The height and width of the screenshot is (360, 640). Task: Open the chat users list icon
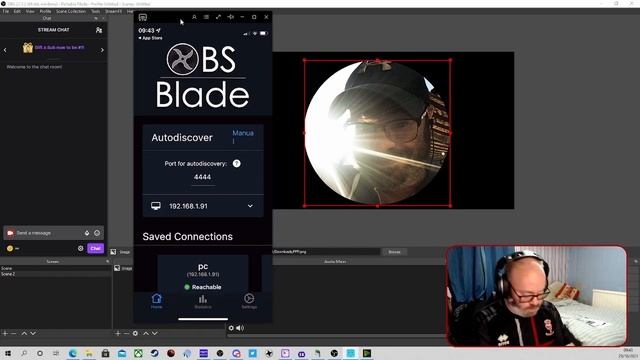pos(99,30)
